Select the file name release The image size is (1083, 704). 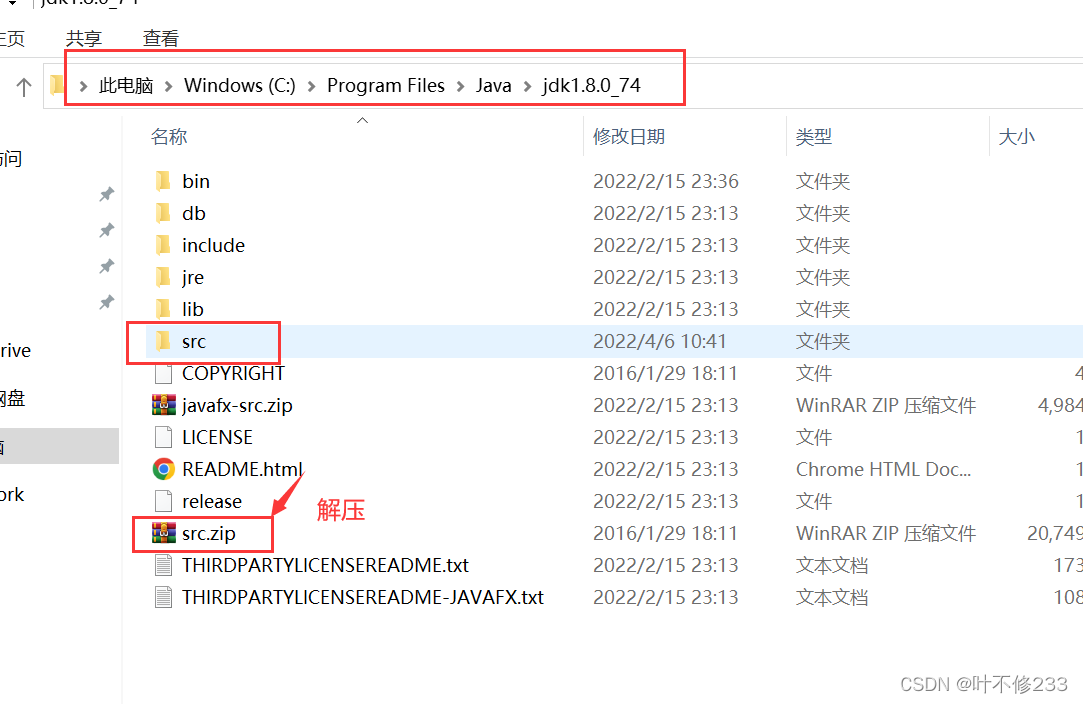(x=212, y=501)
